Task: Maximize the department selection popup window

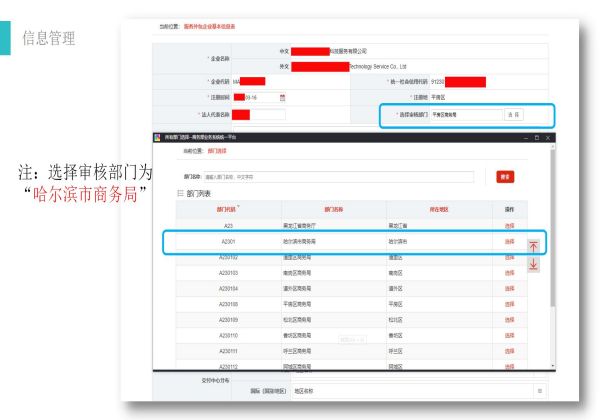Action: pyautogui.click(x=536, y=136)
